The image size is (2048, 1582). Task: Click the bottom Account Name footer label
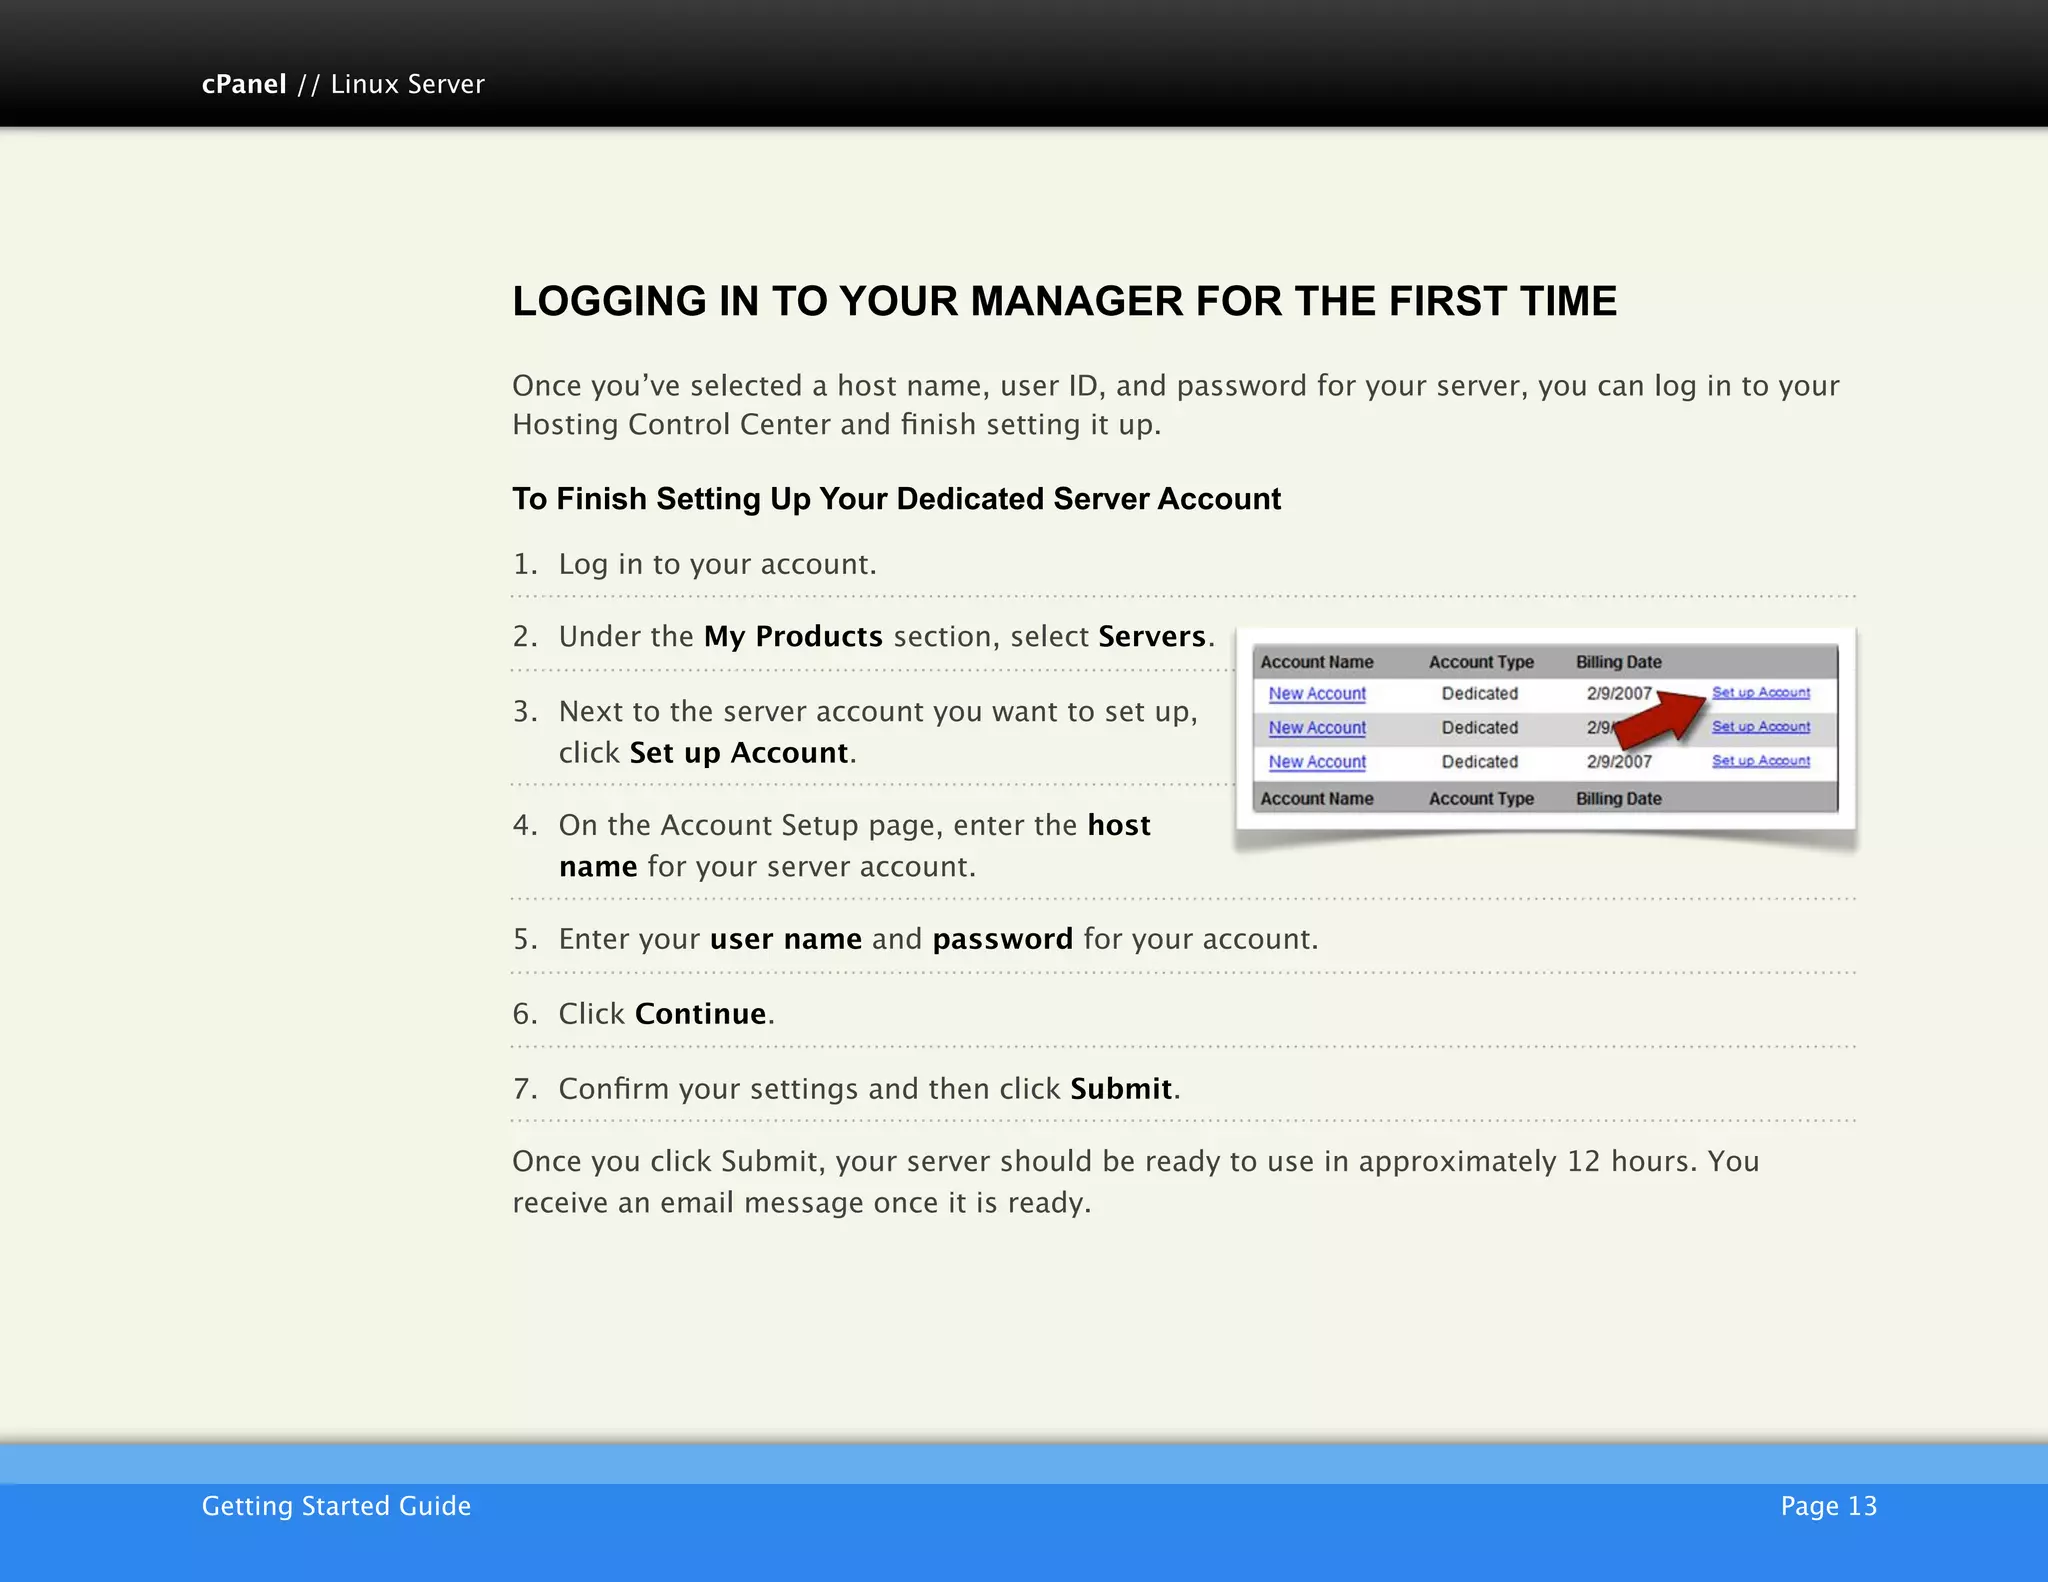pos(1317,798)
